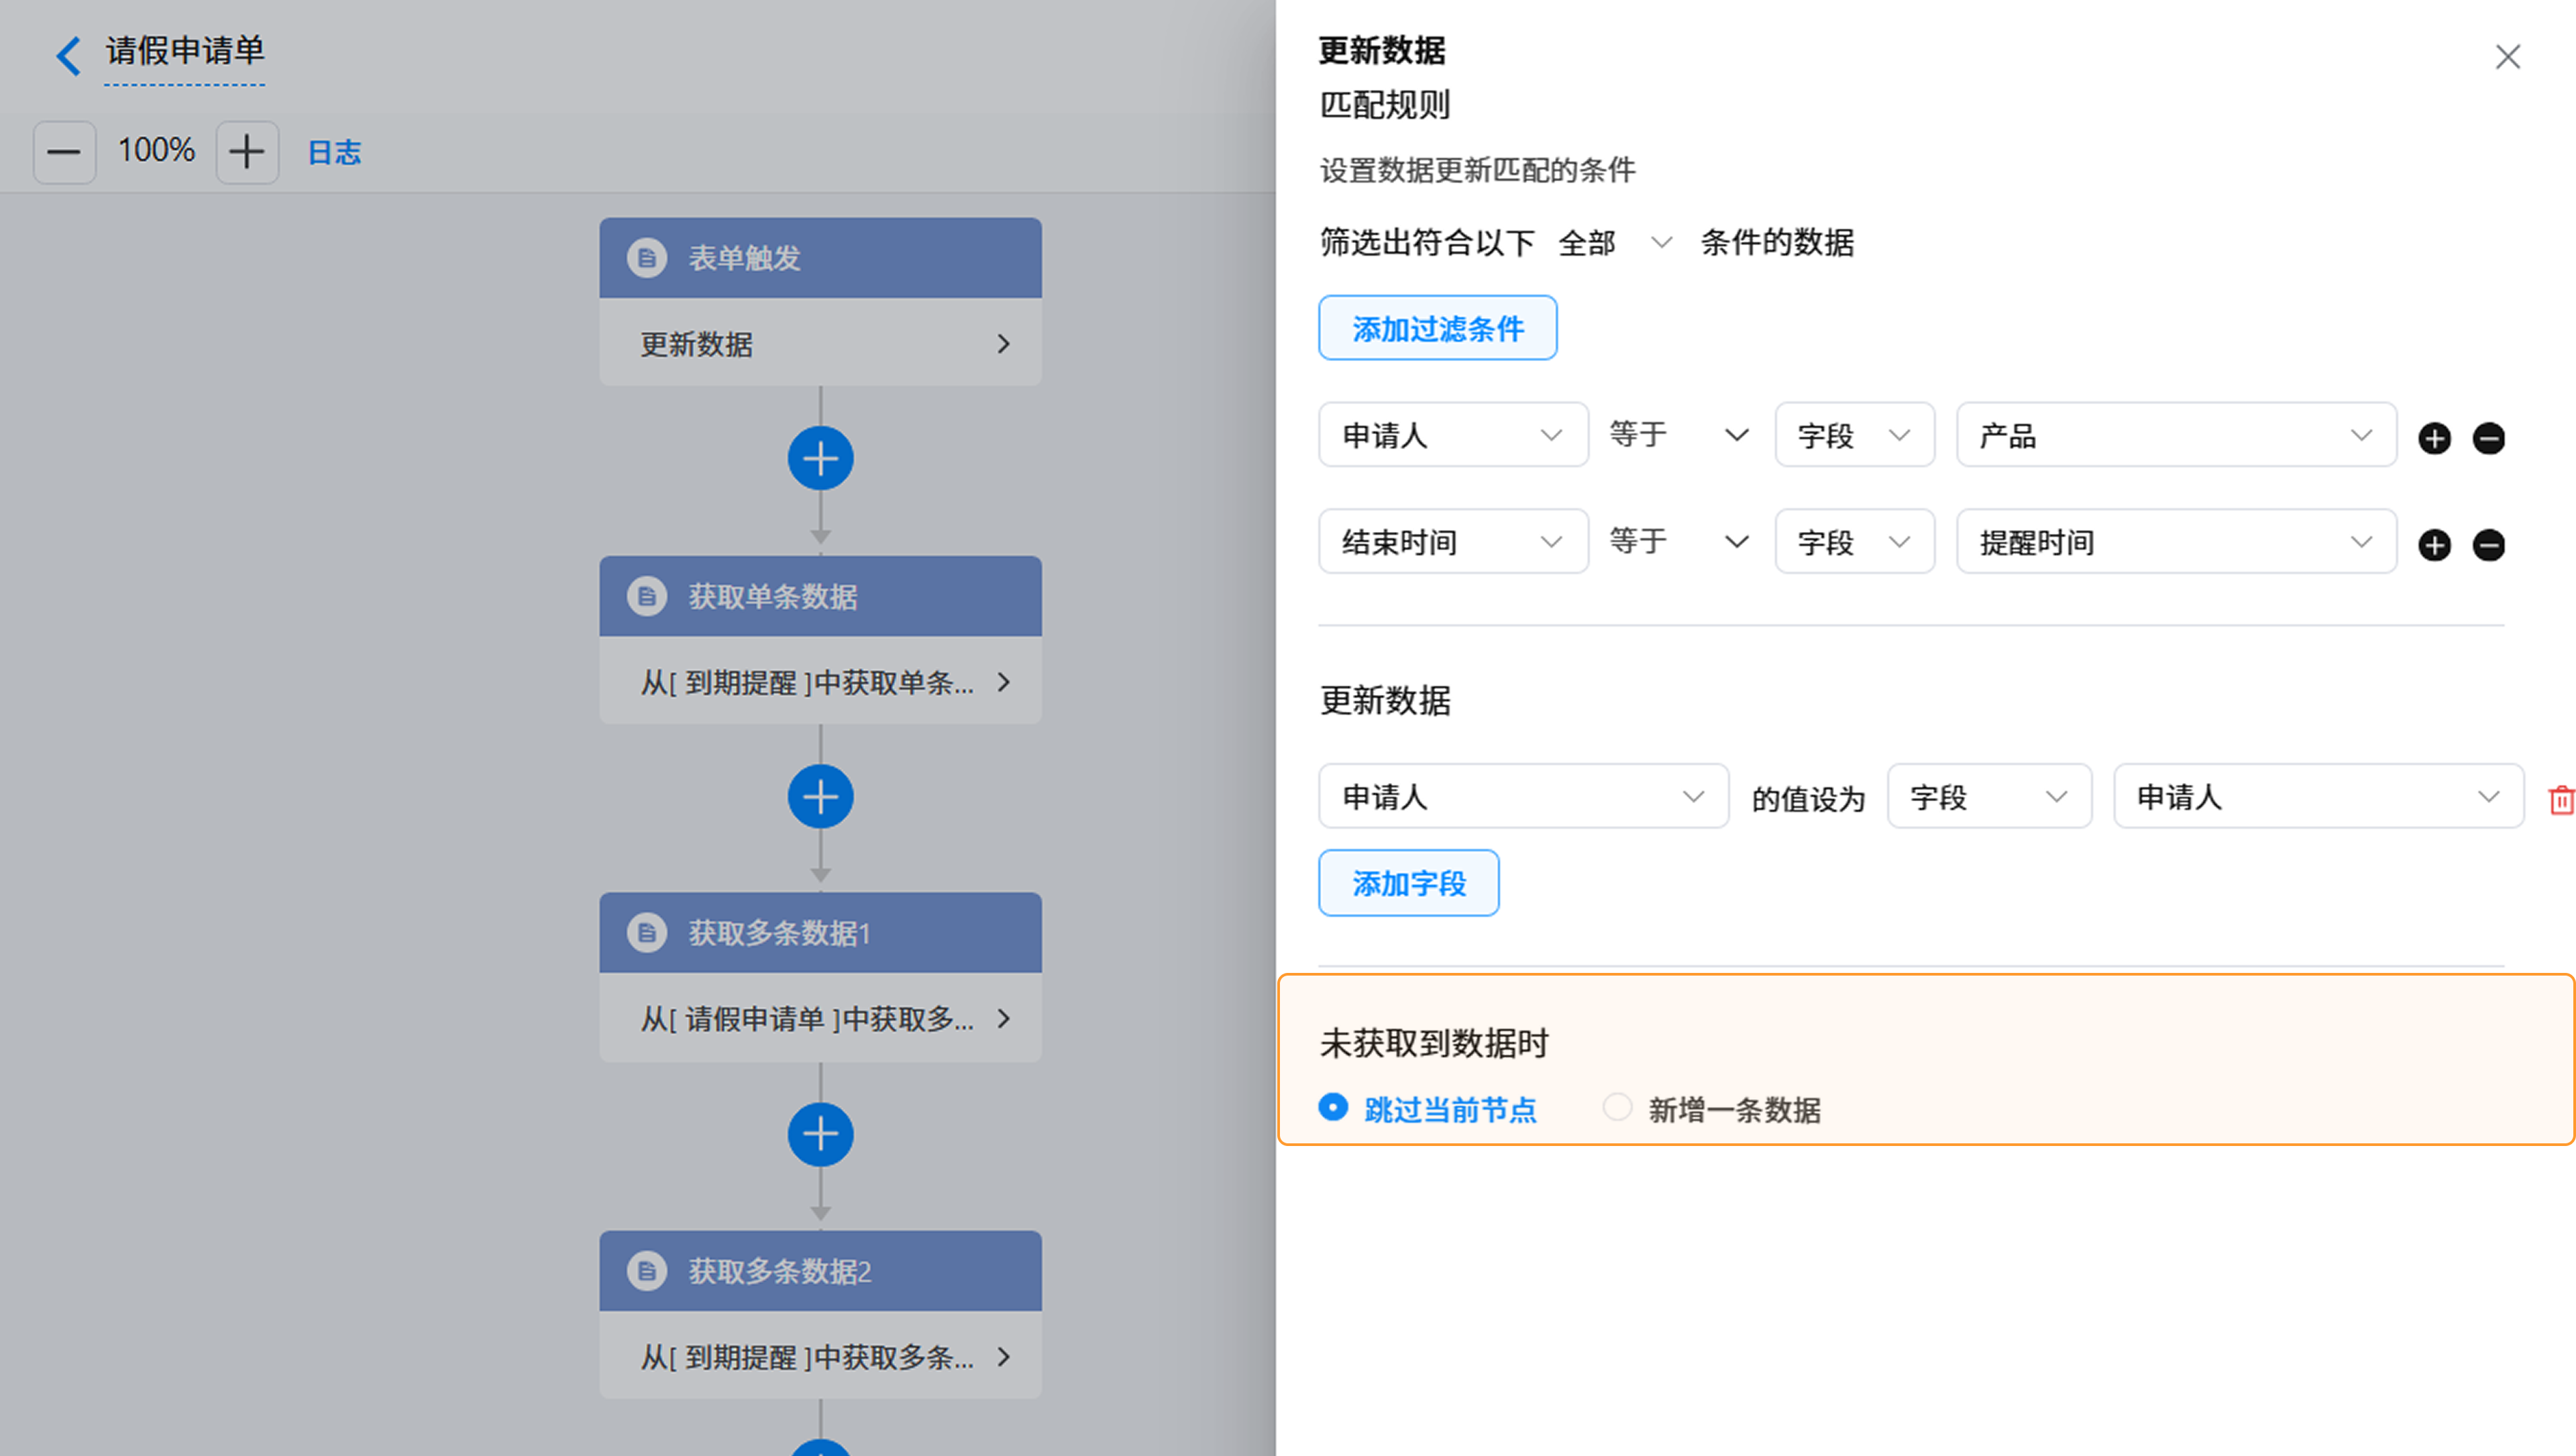Zoom in with the plus button
This screenshot has height=1456, width=2576.
click(247, 152)
